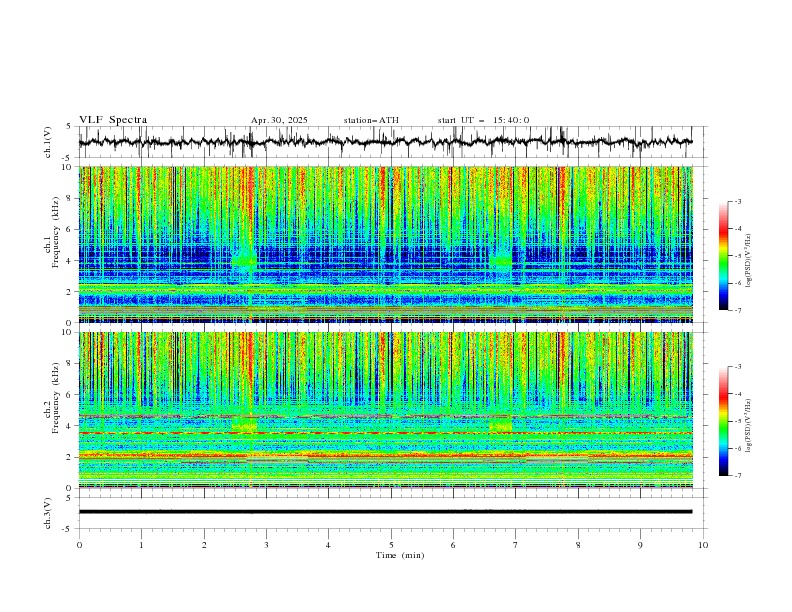Click the ch.1 "Frequency (kHz)" axis label
This screenshot has width=792, height=612.
(x=56, y=232)
